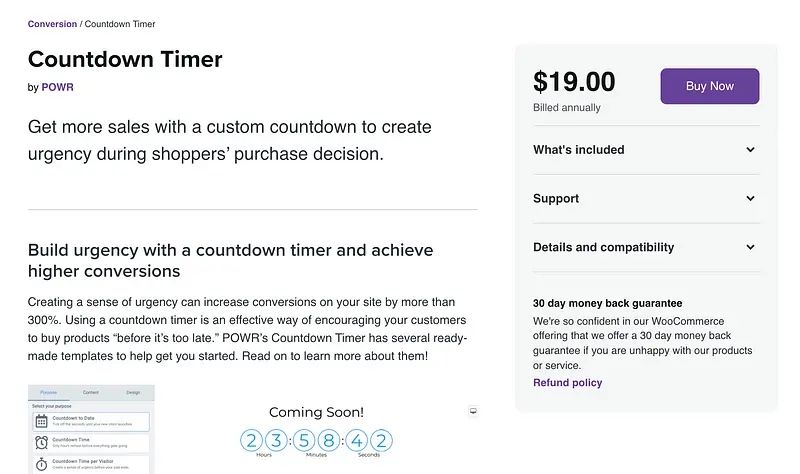
Task: Switch to the Purpose tab
Action: [48, 393]
